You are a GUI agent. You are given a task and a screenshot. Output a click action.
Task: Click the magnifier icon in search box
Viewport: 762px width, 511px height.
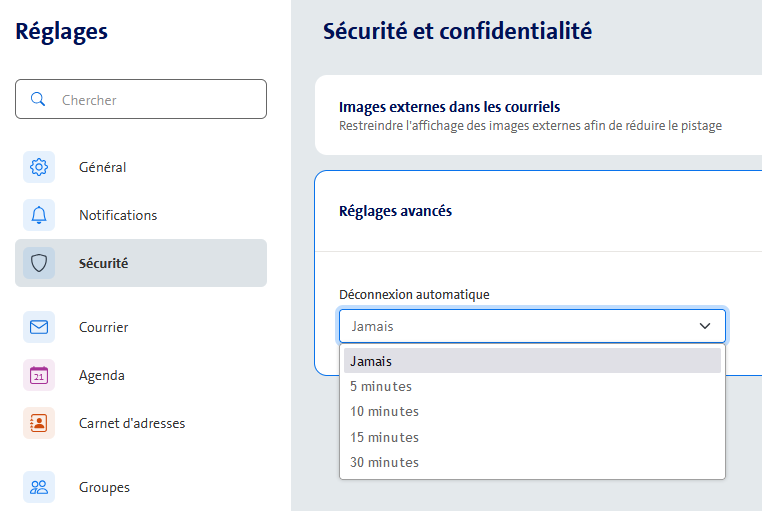pos(39,100)
